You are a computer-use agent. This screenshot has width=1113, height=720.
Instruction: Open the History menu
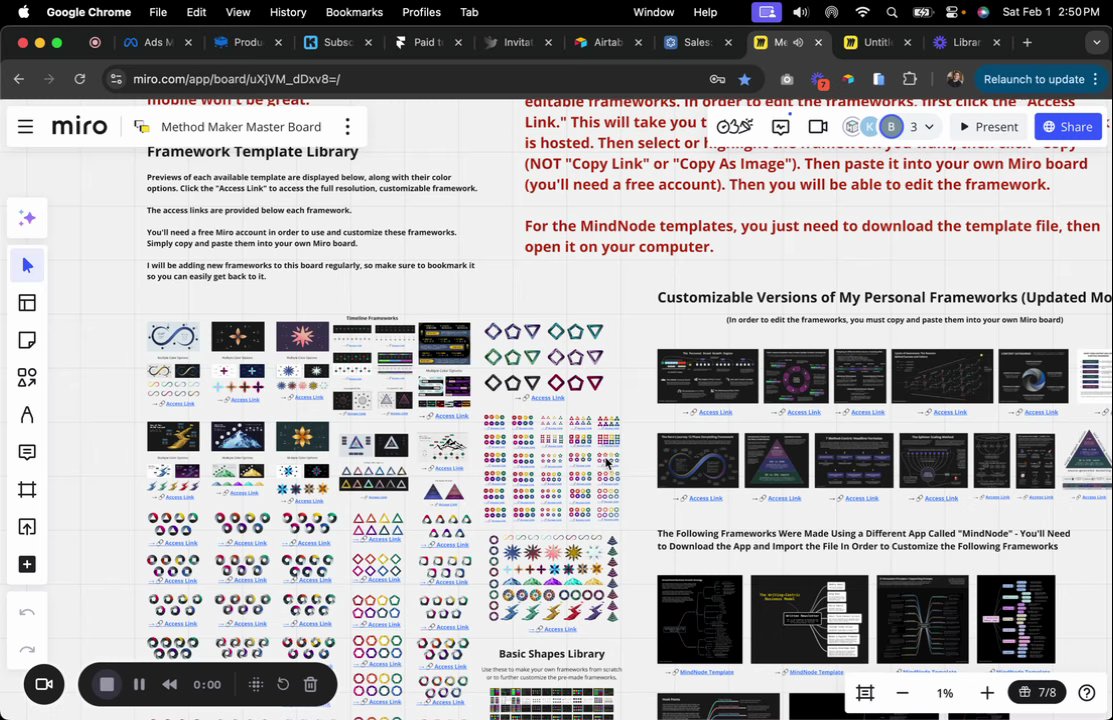point(287,12)
